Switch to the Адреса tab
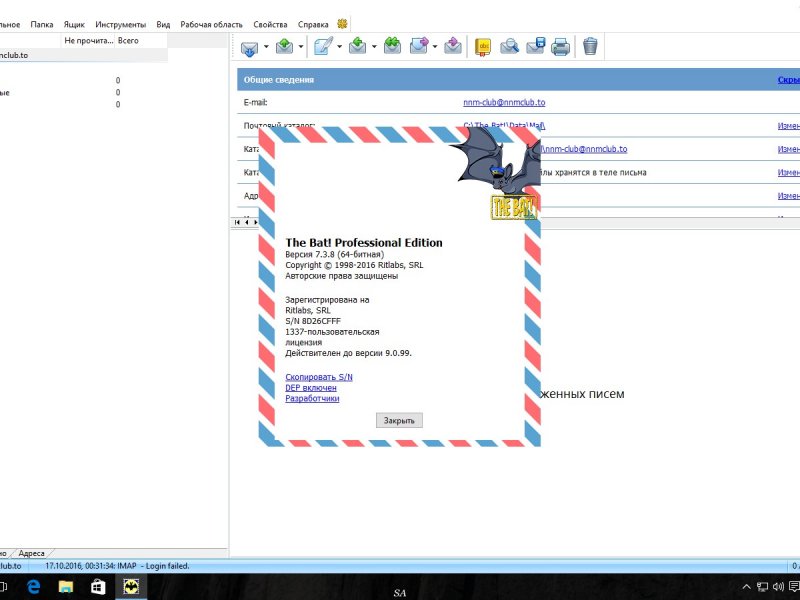800x600 pixels. (32, 553)
